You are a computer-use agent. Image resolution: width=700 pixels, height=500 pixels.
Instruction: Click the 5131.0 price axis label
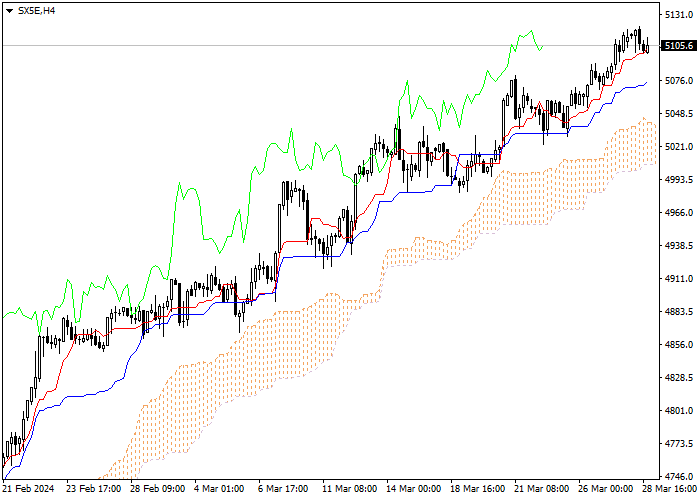[679, 15]
